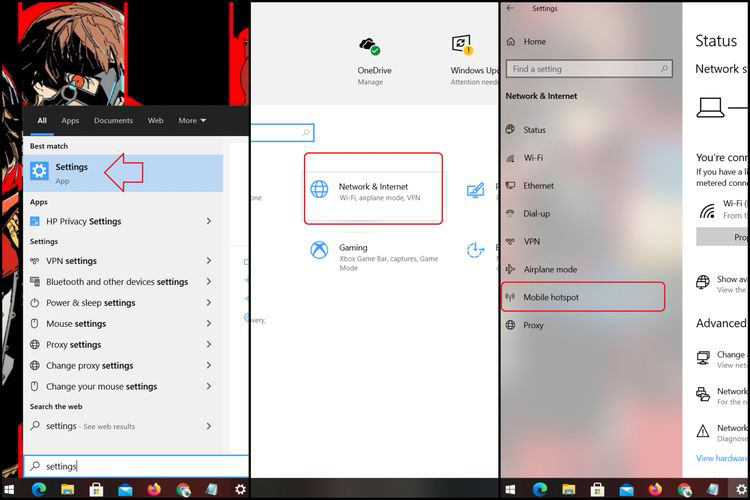
Task: Expand the Mouse settings result chevron
Action: point(209,323)
